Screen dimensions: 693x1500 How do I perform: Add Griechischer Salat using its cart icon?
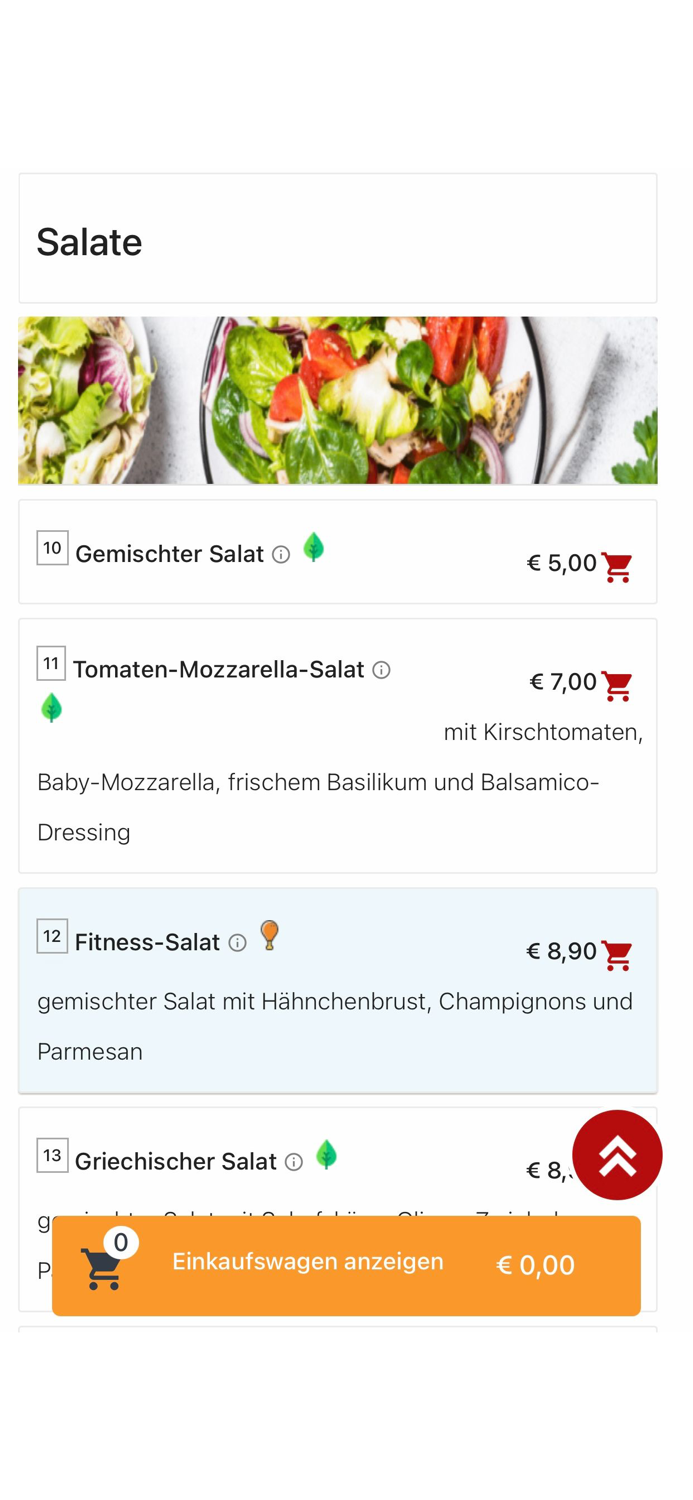pyautogui.click(x=617, y=1170)
